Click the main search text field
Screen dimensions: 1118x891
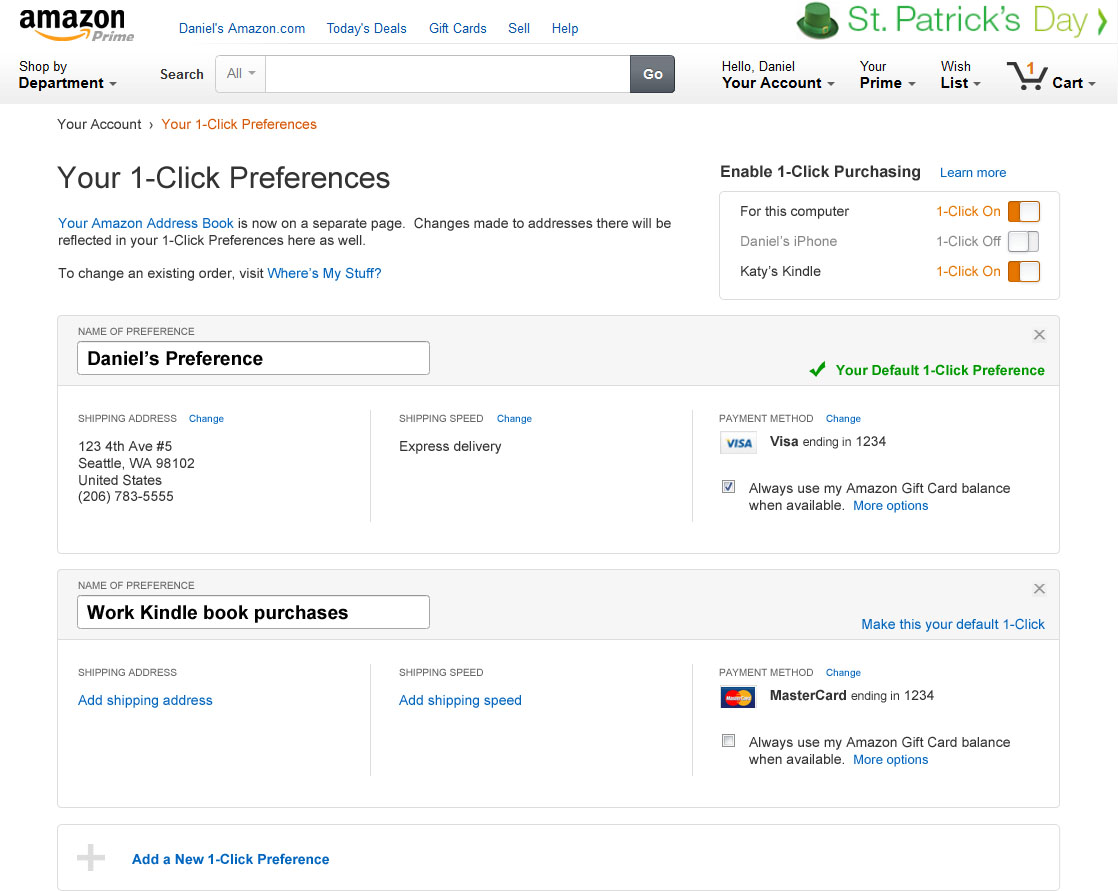(448, 74)
